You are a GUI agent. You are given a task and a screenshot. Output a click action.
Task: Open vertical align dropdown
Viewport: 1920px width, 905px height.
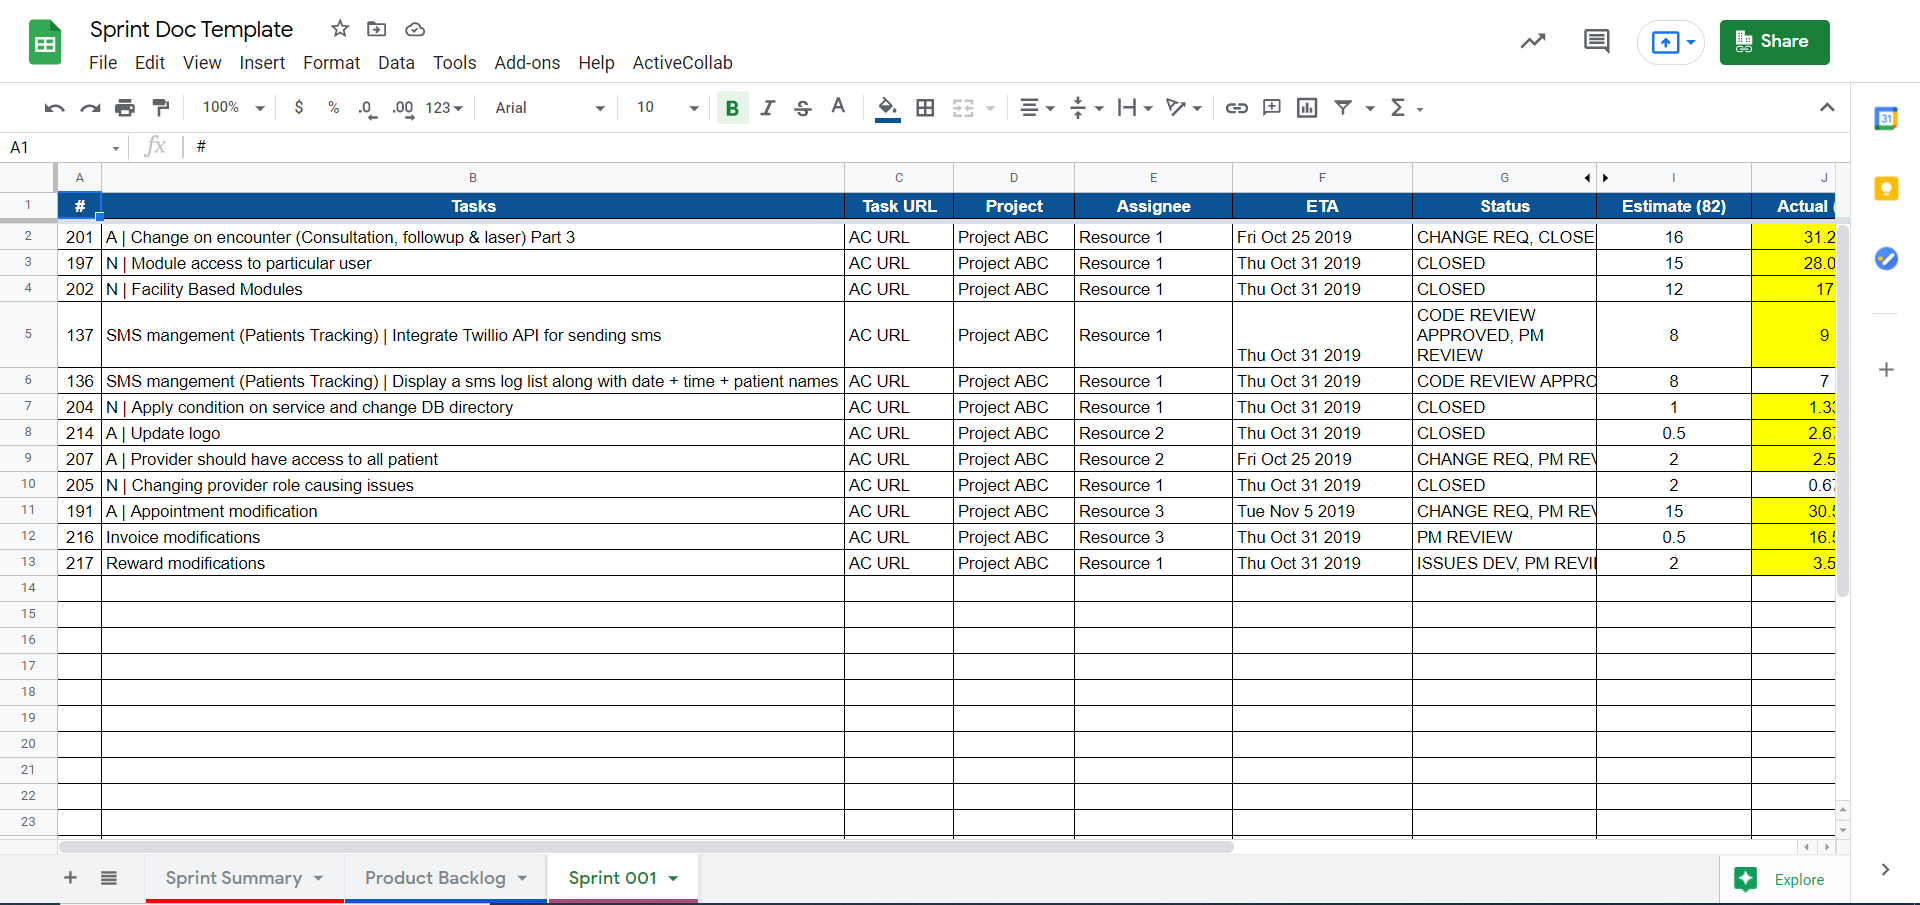tap(1086, 108)
